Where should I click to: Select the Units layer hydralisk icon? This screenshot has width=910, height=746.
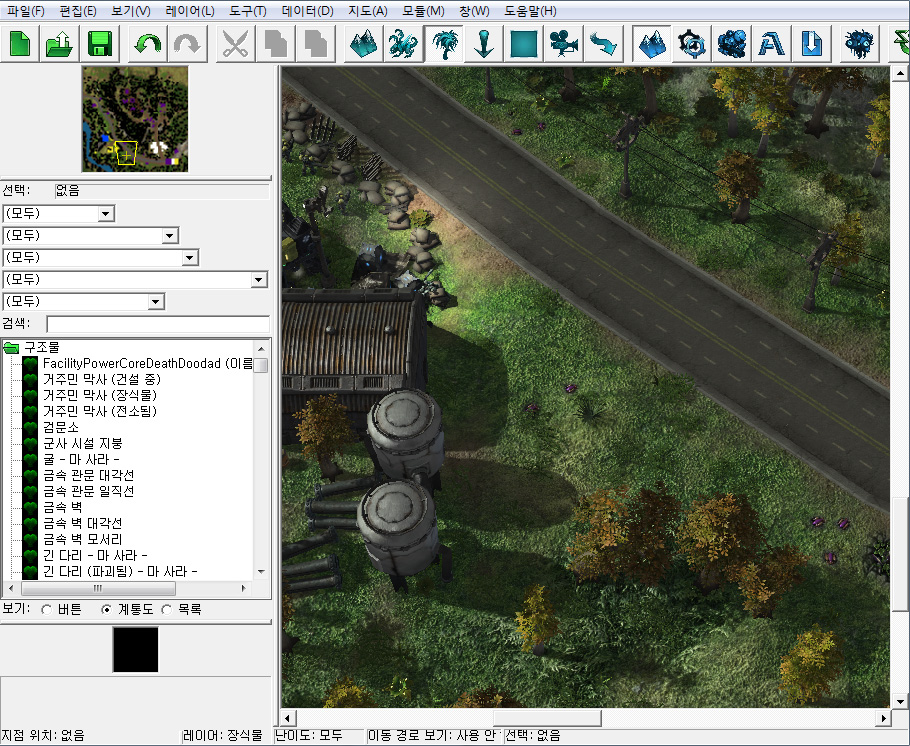coord(403,44)
